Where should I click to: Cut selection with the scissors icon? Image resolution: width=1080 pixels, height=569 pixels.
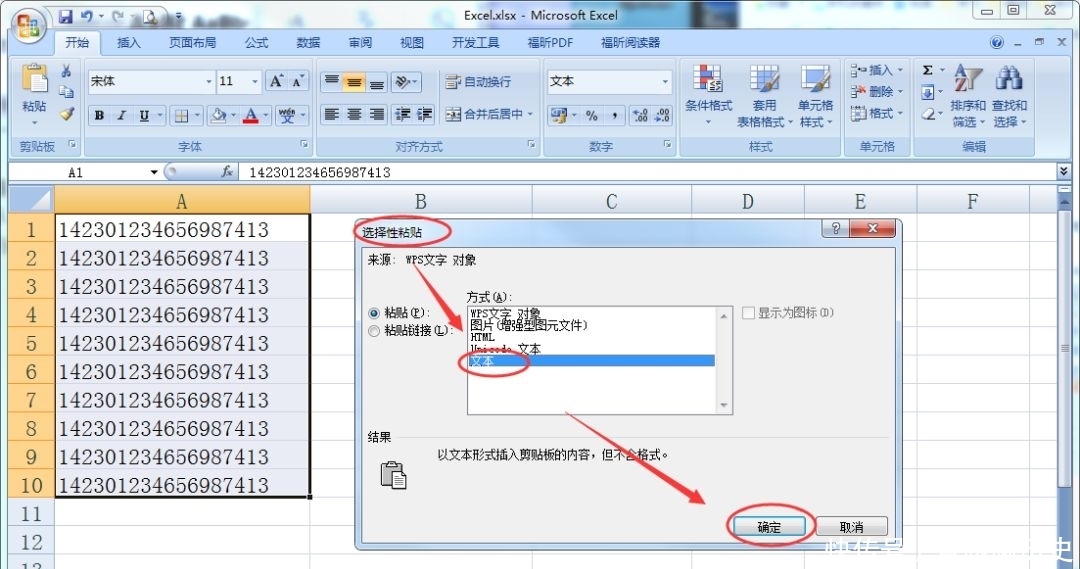[66, 71]
